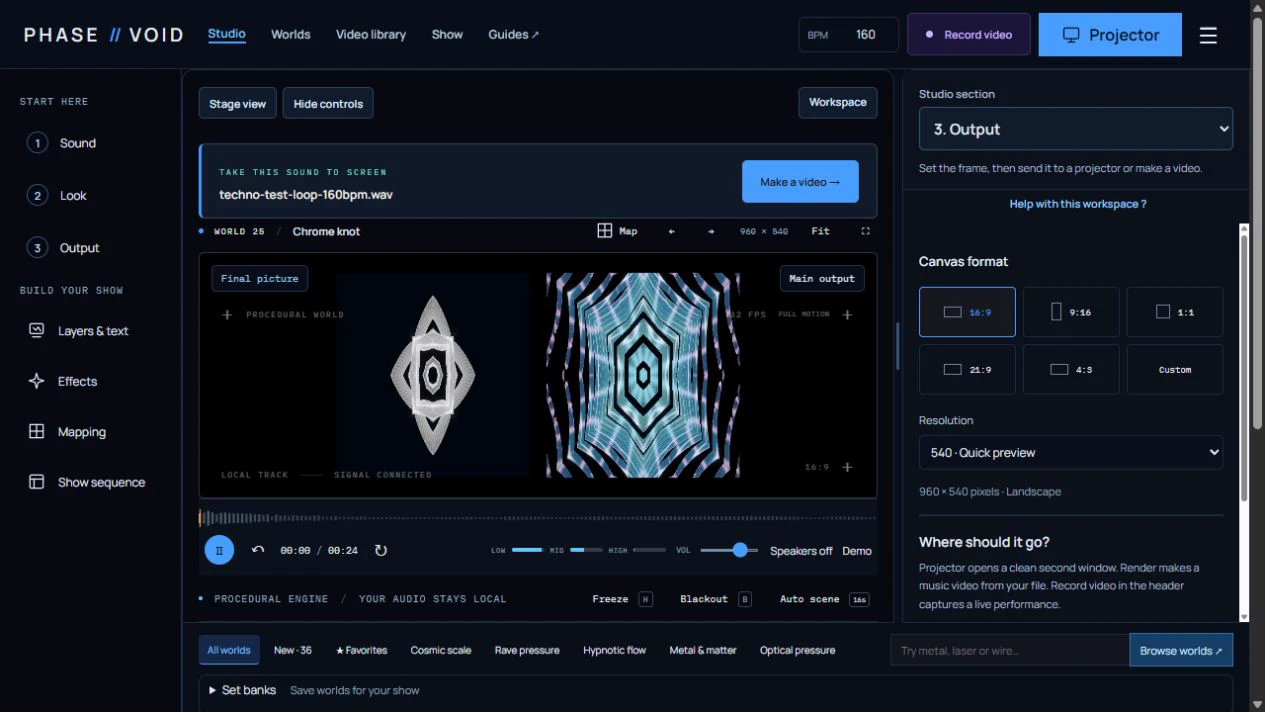The image size is (1265, 712).
Task: Choose the 21:9 canvas format
Action: 967,369
